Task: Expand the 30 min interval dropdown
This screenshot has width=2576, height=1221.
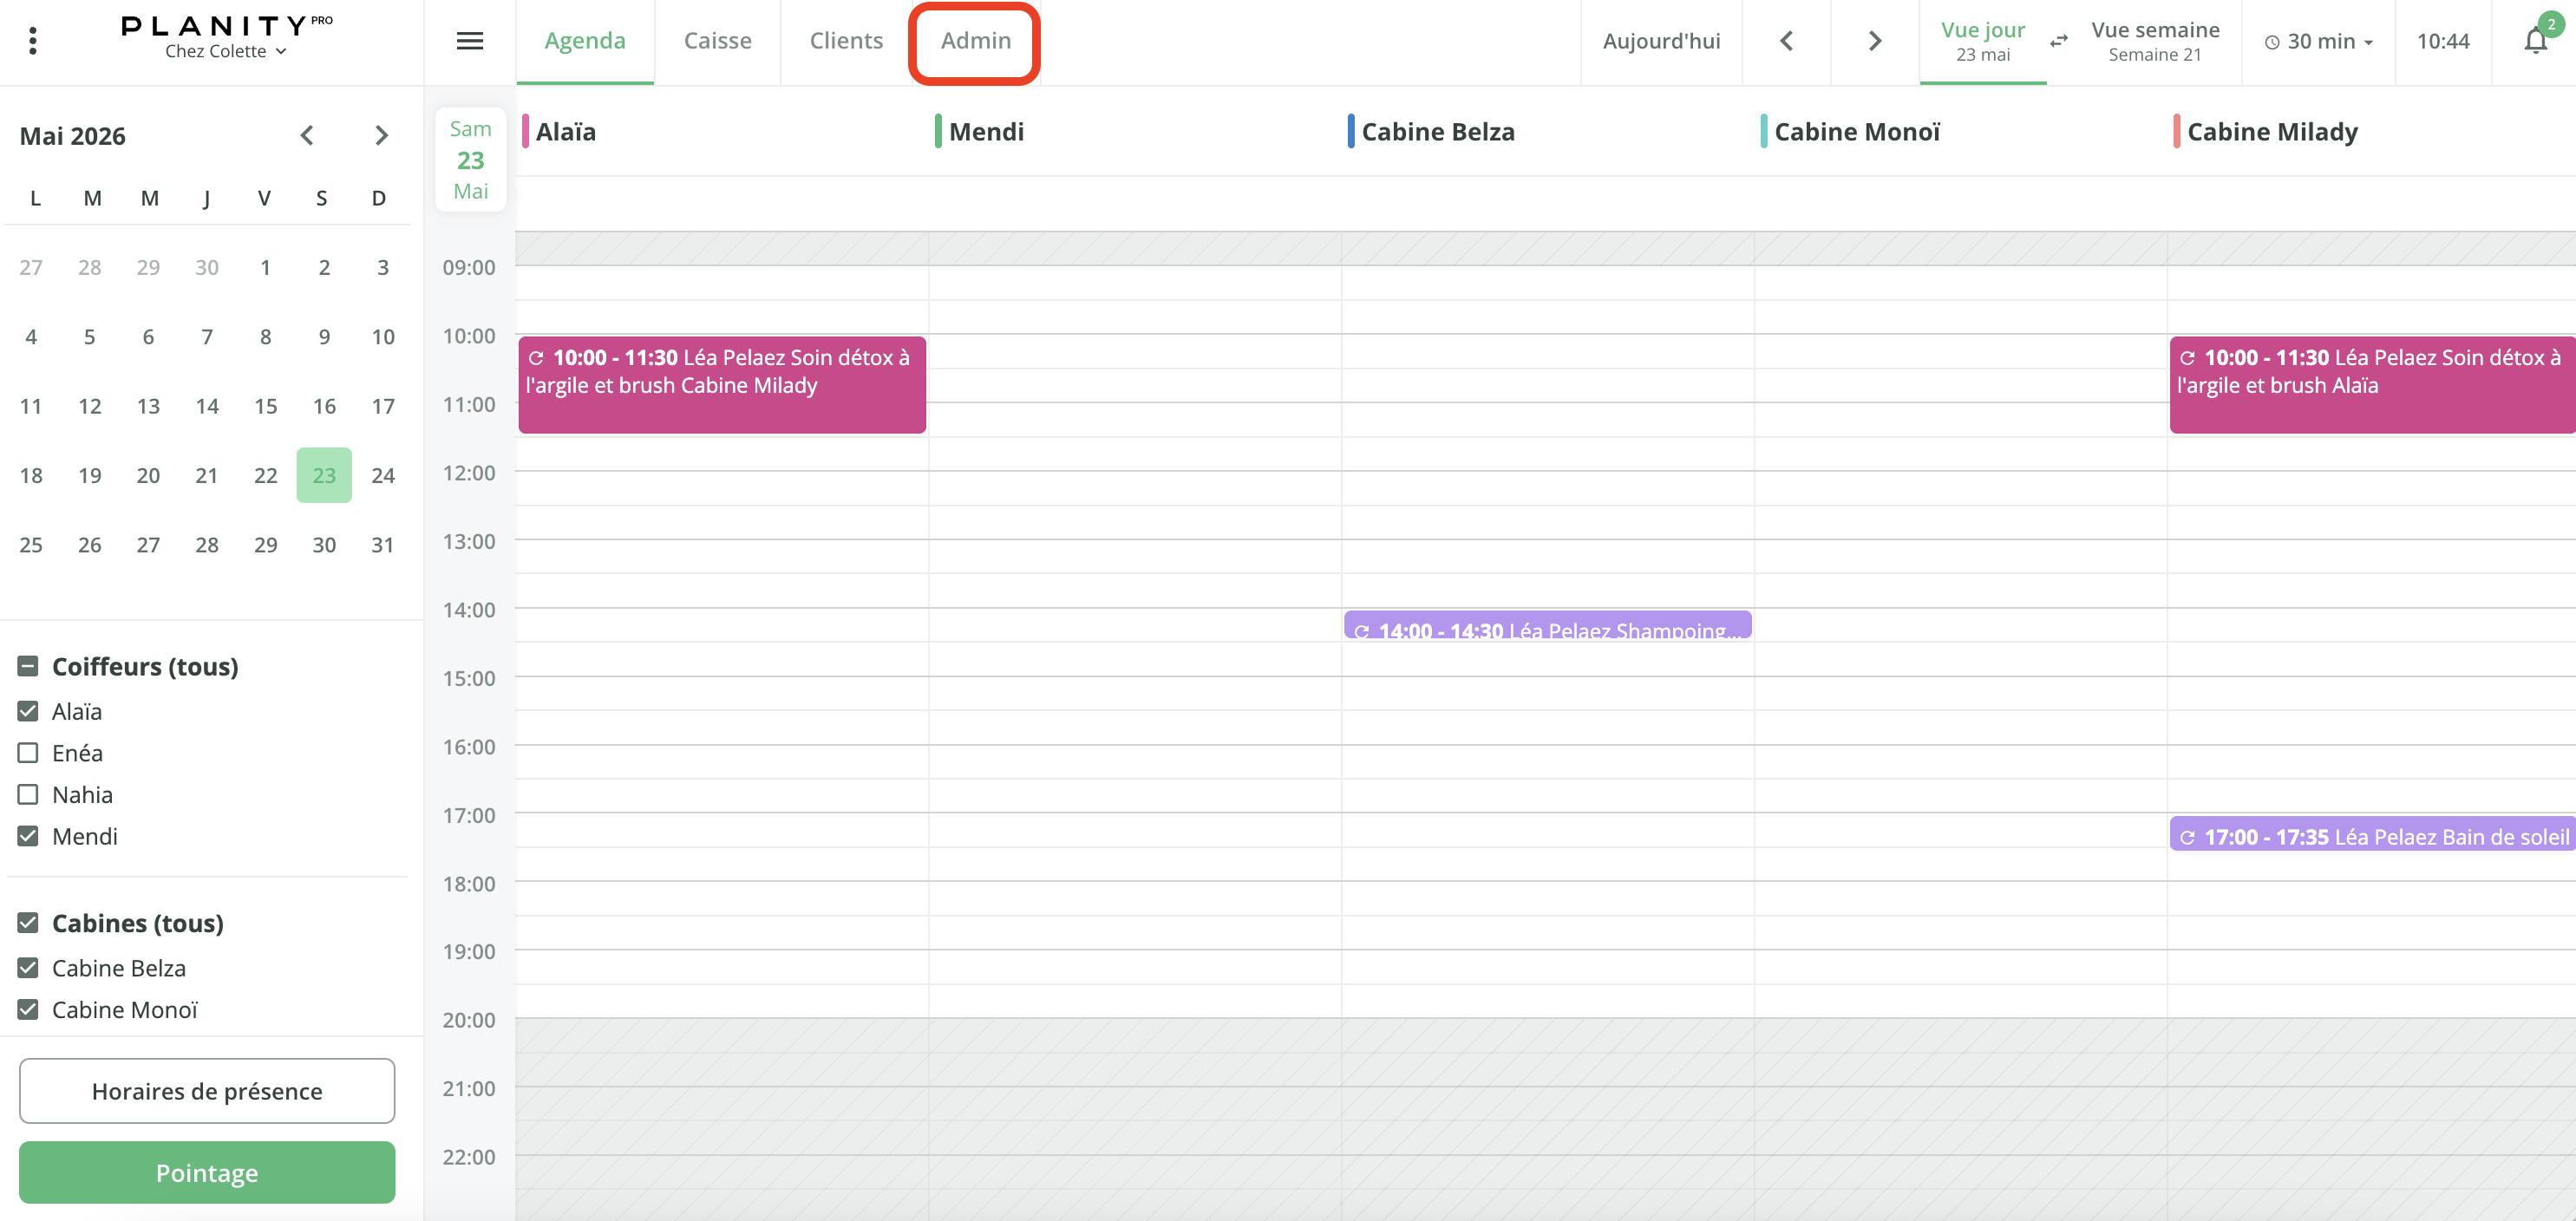Action: tap(2319, 41)
